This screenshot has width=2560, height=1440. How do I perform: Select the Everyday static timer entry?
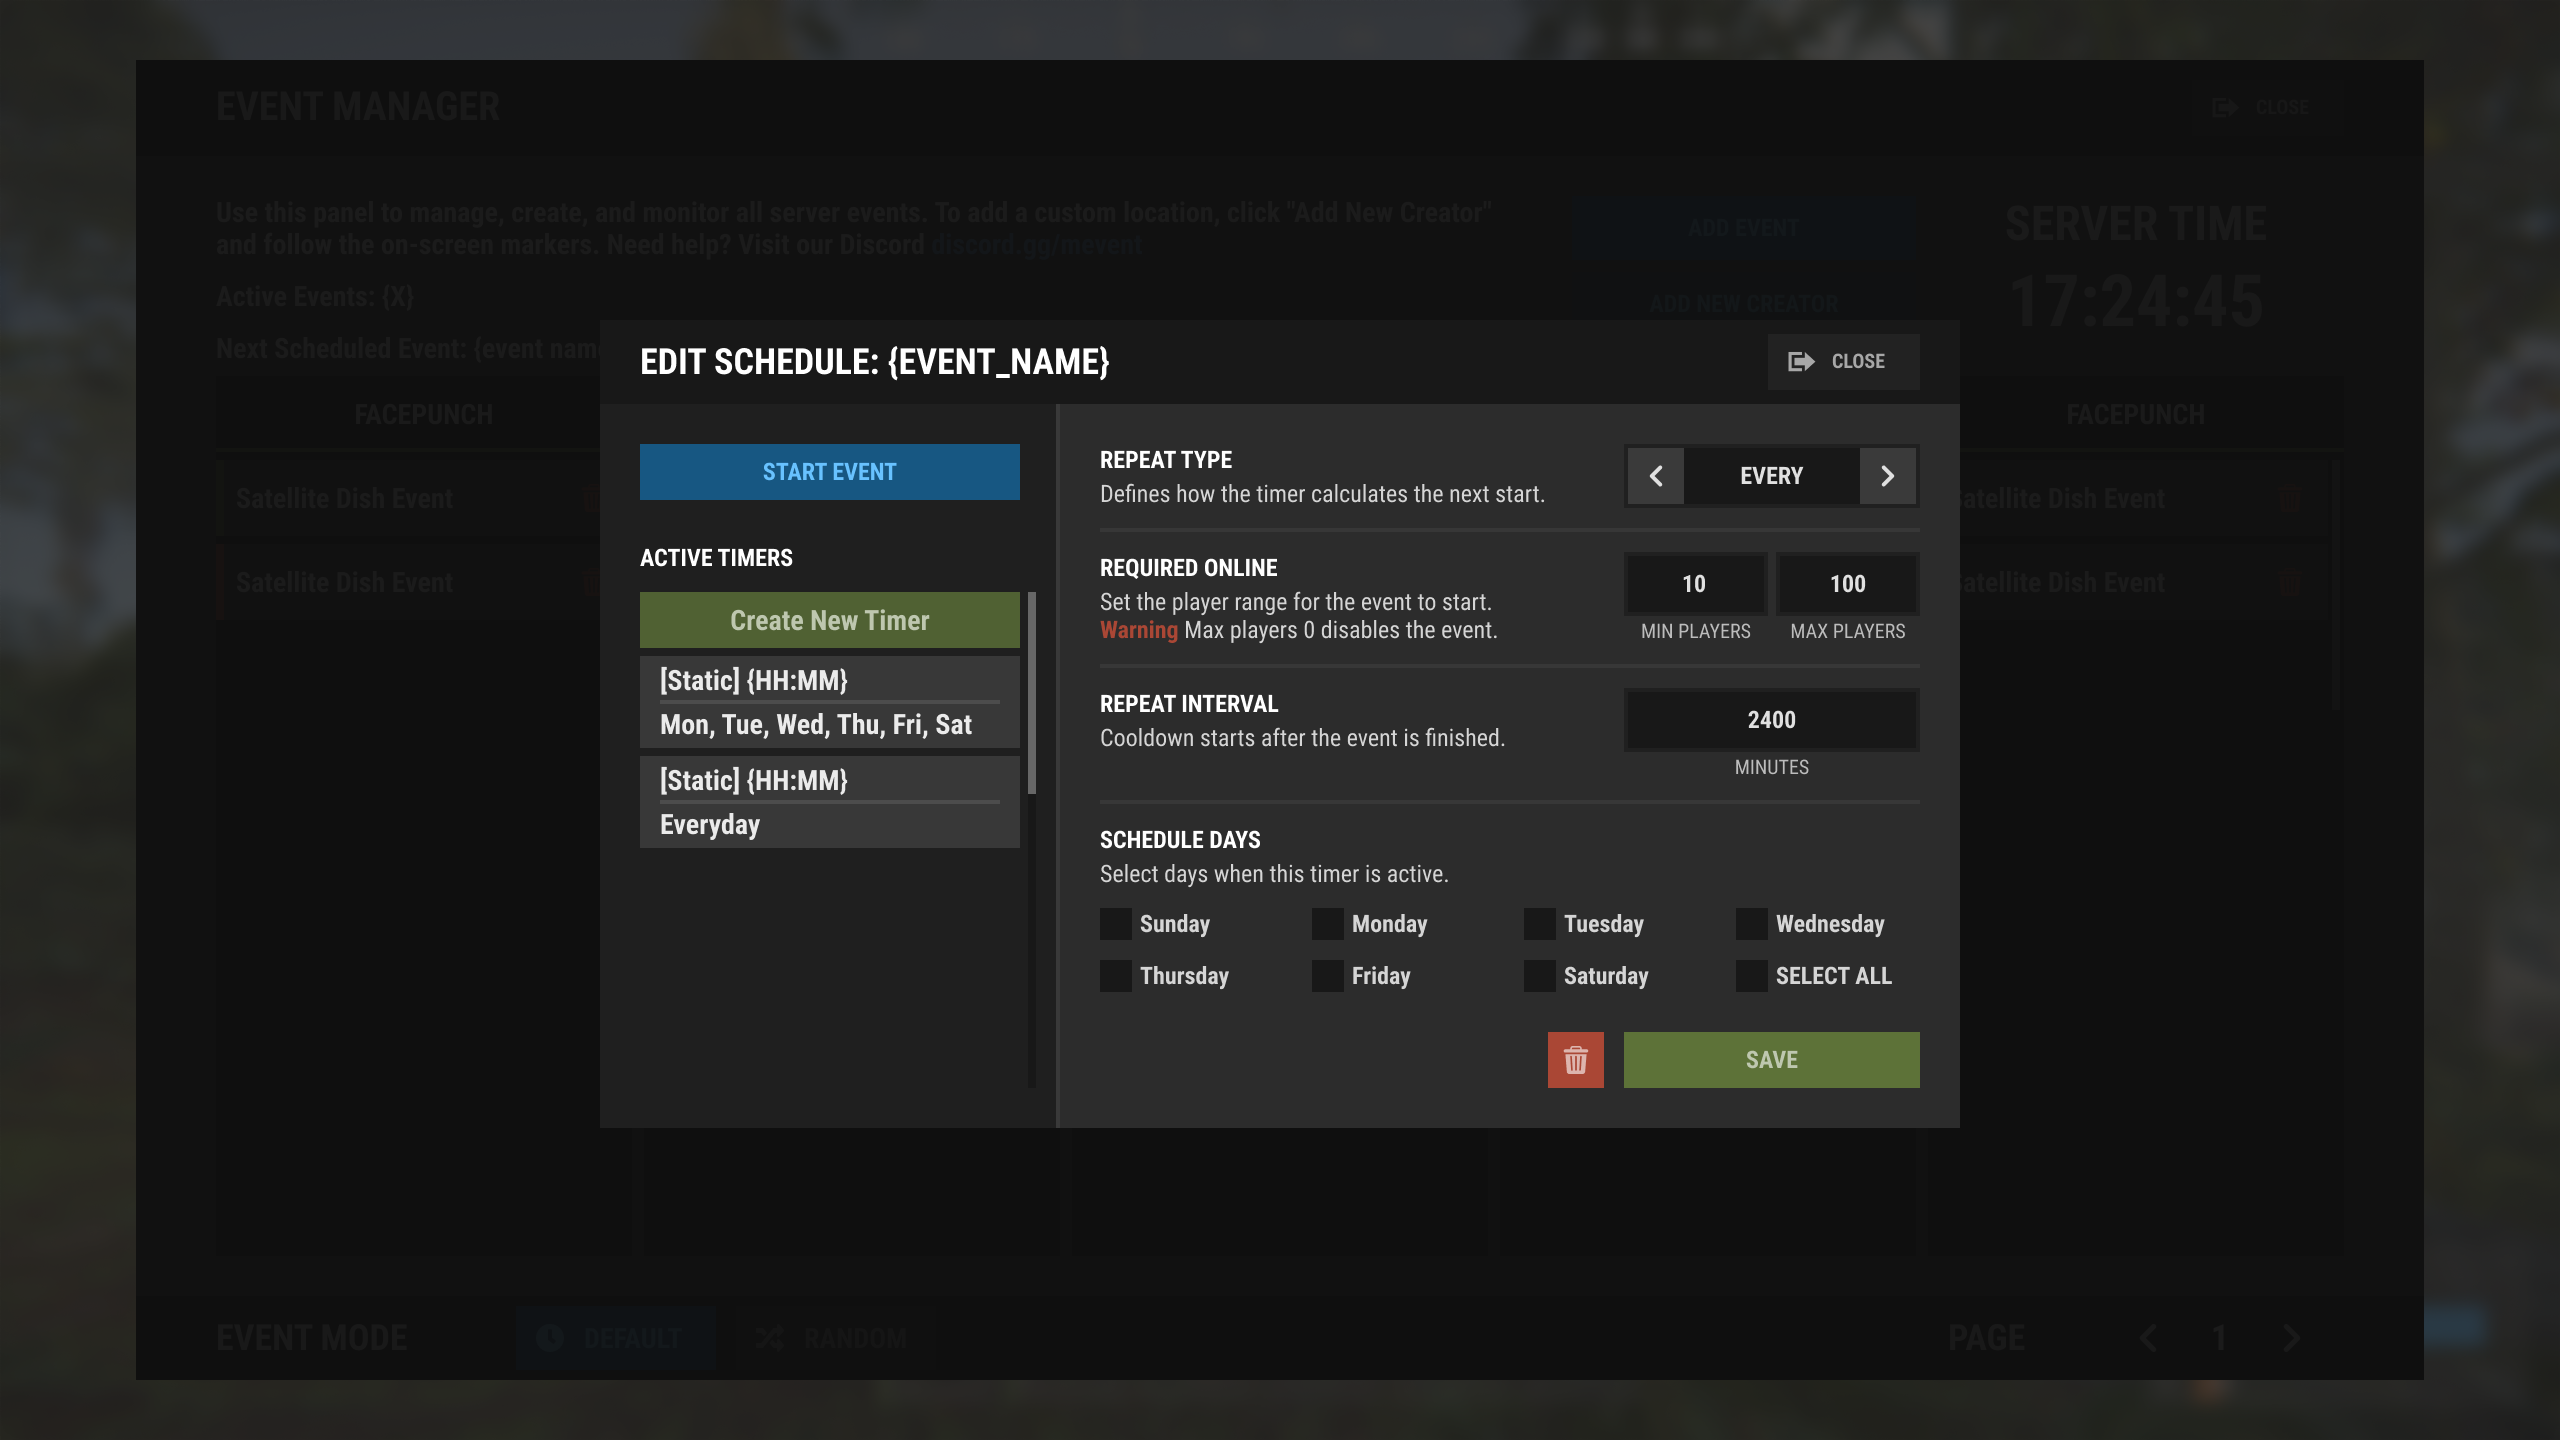tap(829, 802)
